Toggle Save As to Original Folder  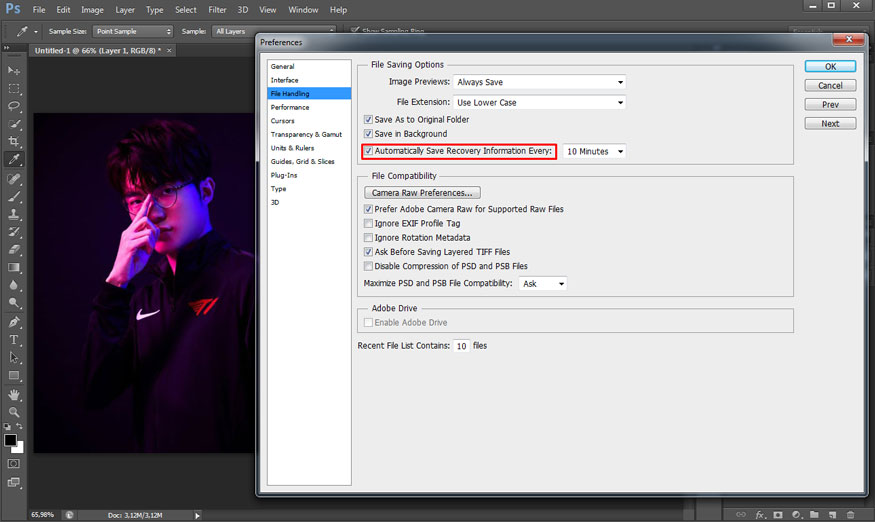(x=368, y=119)
